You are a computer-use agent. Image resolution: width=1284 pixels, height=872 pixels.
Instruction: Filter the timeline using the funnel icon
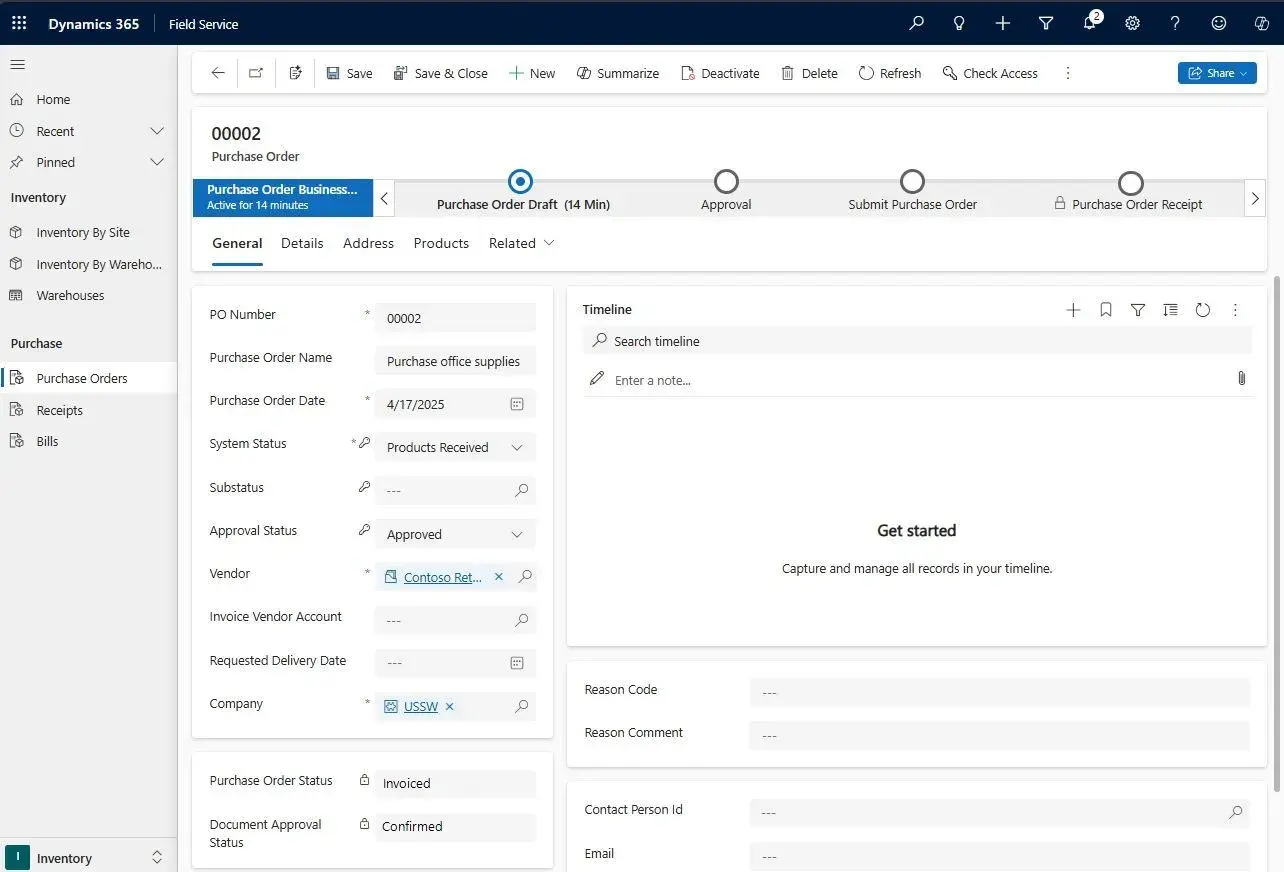[1138, 310]
